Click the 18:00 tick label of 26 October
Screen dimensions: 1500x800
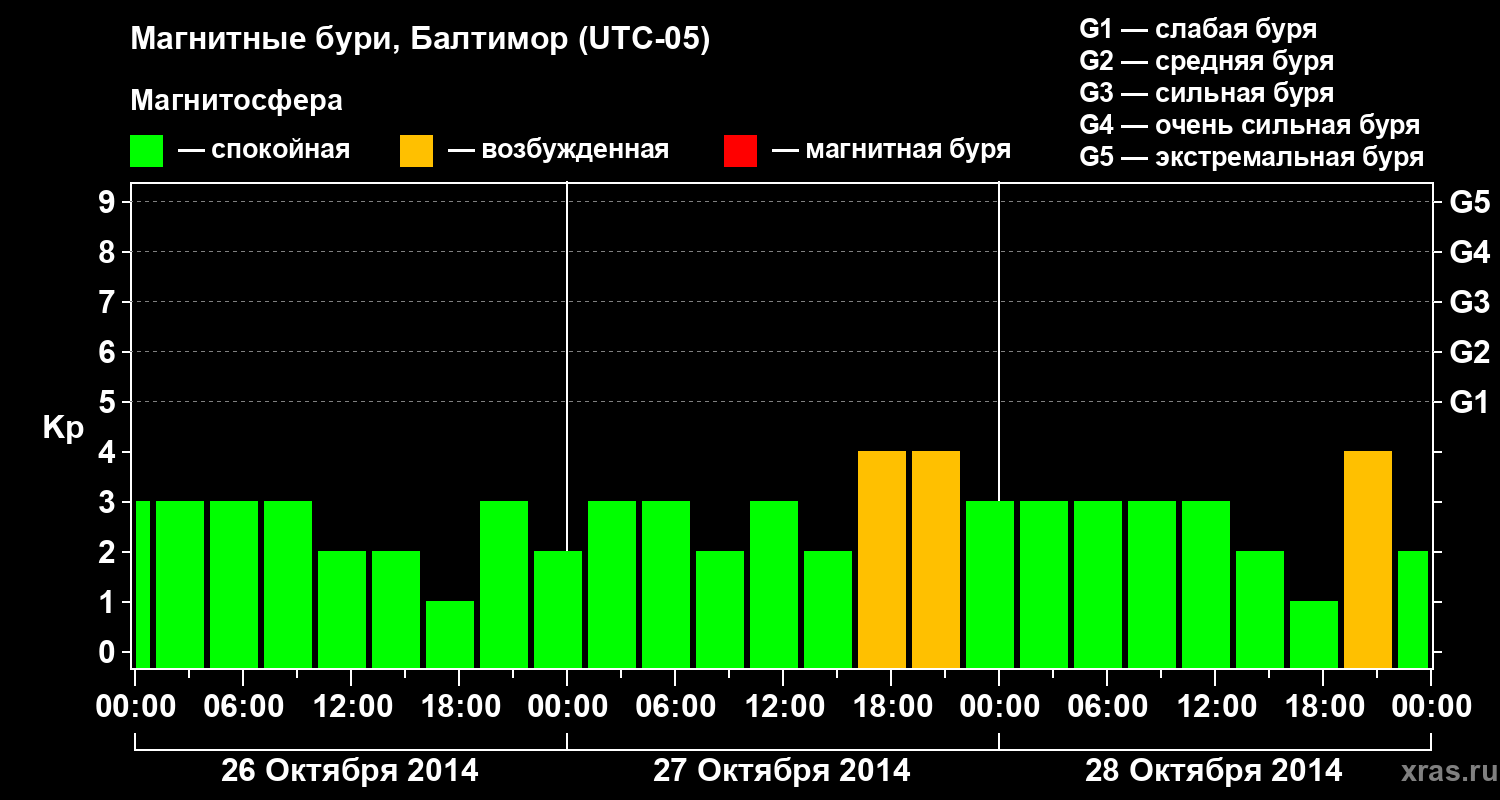459,706
